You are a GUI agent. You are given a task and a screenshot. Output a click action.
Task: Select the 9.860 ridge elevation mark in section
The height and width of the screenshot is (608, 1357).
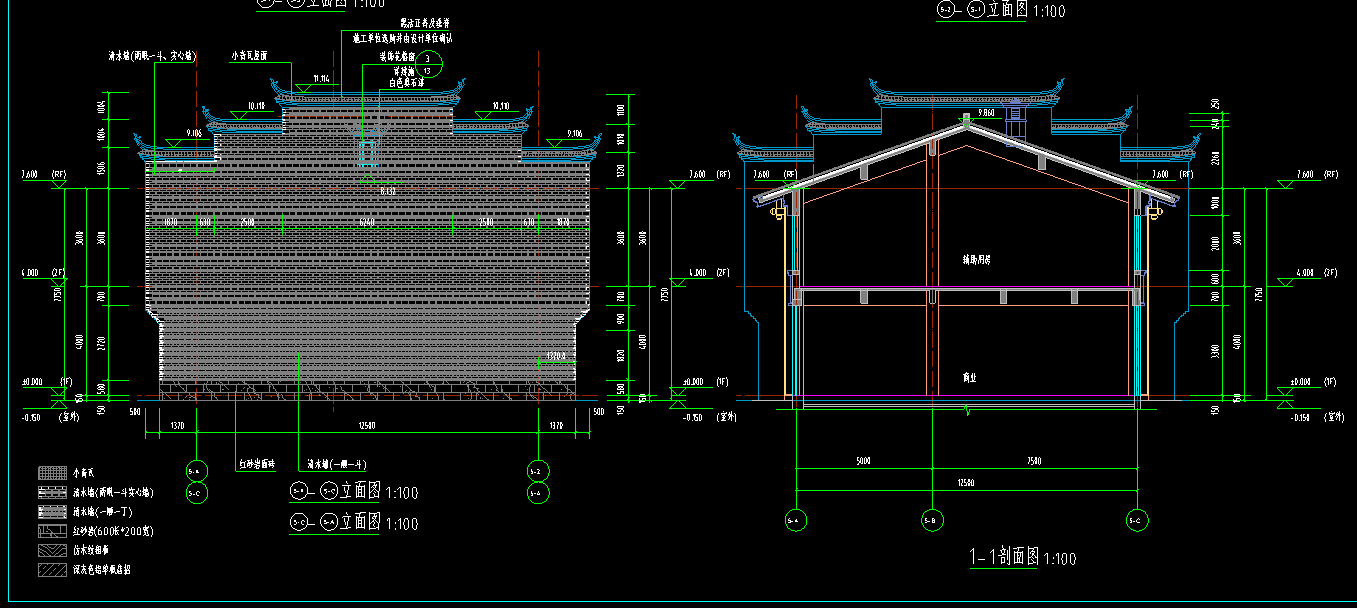point(986,114)
